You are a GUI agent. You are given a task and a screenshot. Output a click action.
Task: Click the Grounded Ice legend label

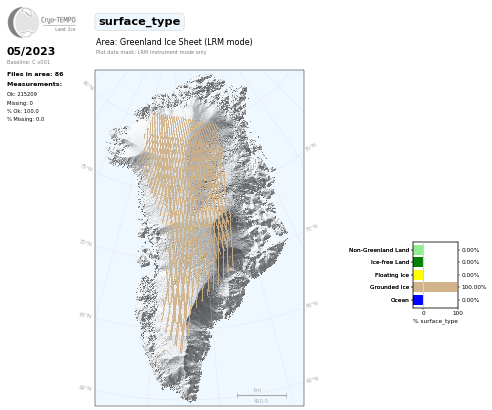click(x=389, y=287)
